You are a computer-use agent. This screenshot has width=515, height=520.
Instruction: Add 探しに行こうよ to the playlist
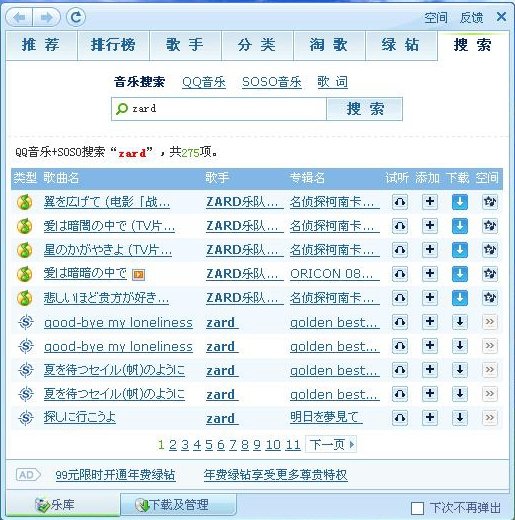click(430, 418)
